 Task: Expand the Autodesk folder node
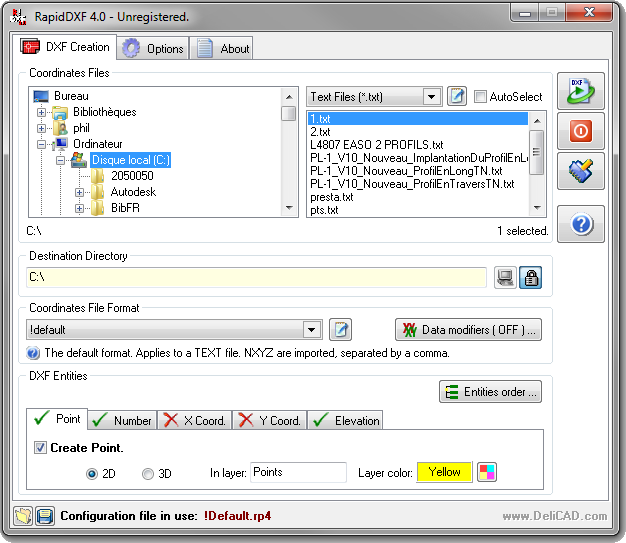[x=79, y=192]
